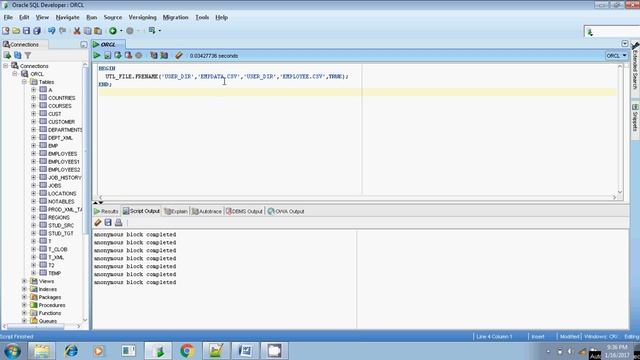Click the Filter funnel icon in Connections

[x=28, y=55]
